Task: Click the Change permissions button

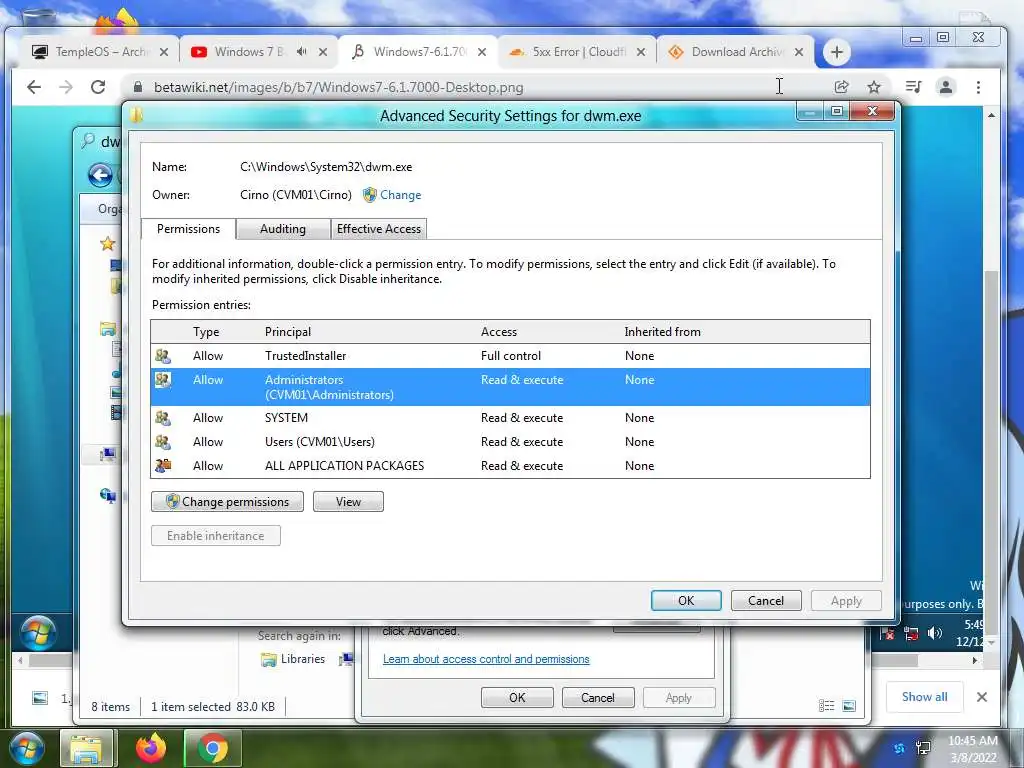Action: pos(227,502)
